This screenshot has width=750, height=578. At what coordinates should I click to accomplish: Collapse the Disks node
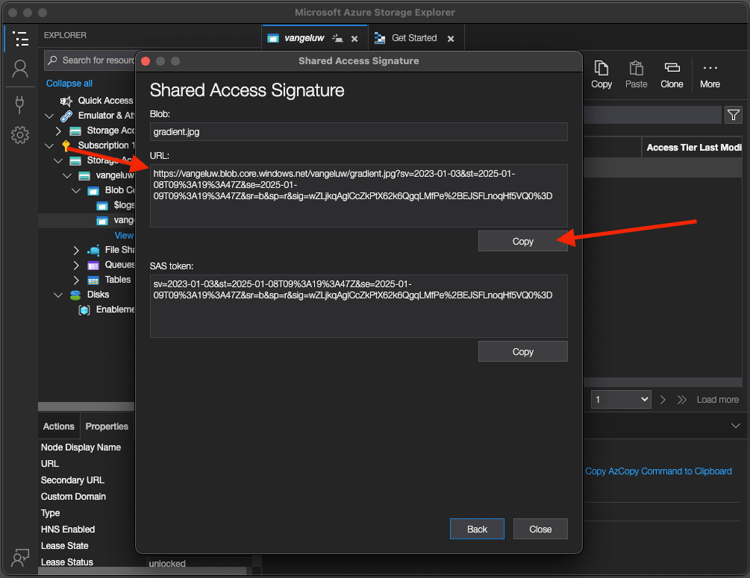point(58,295)
